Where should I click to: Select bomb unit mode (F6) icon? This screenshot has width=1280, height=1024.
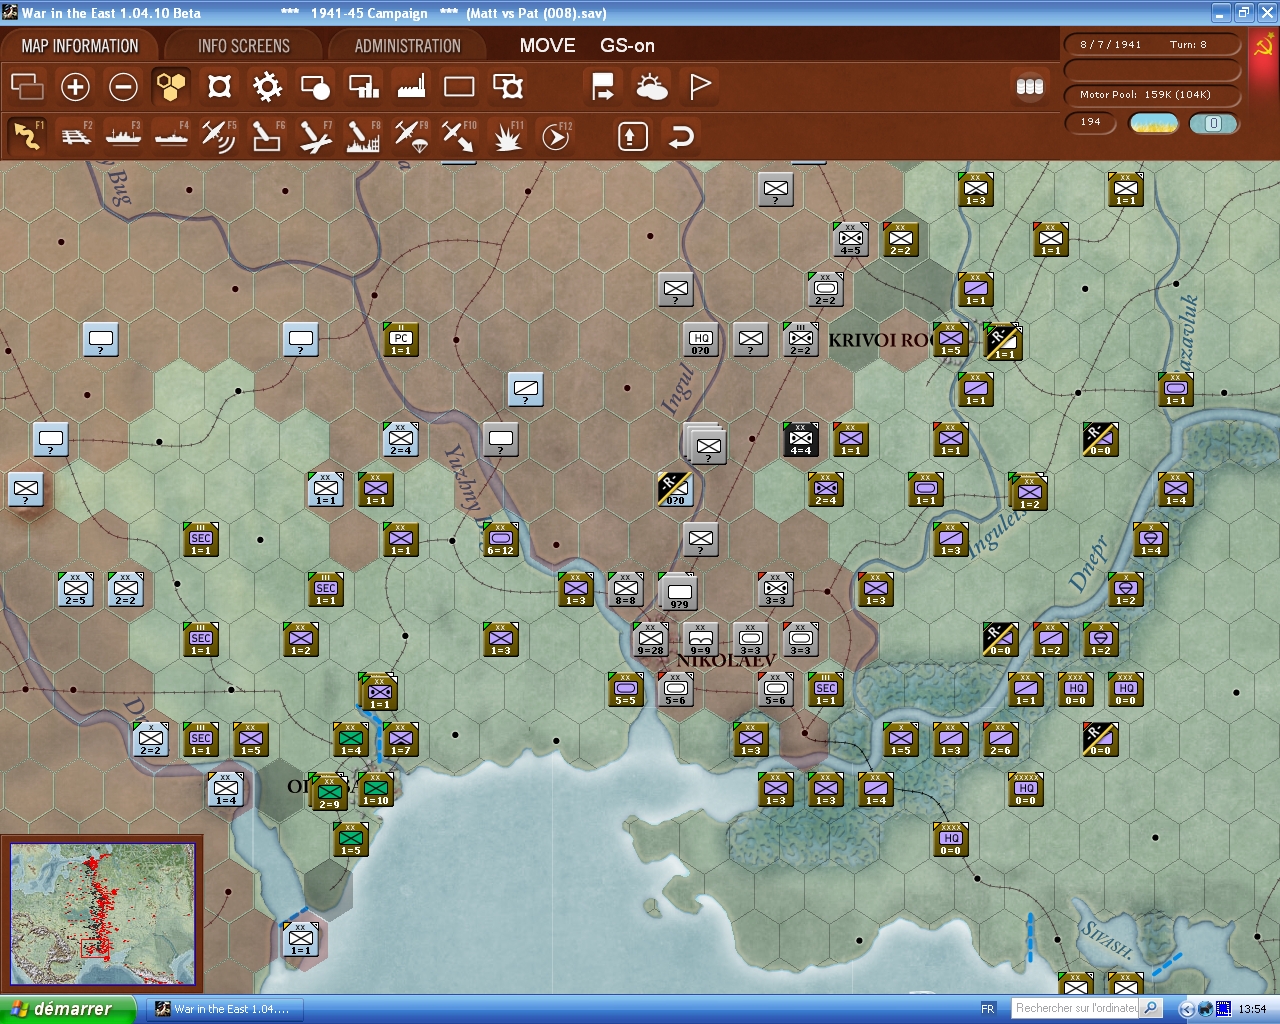coord(267,136)
